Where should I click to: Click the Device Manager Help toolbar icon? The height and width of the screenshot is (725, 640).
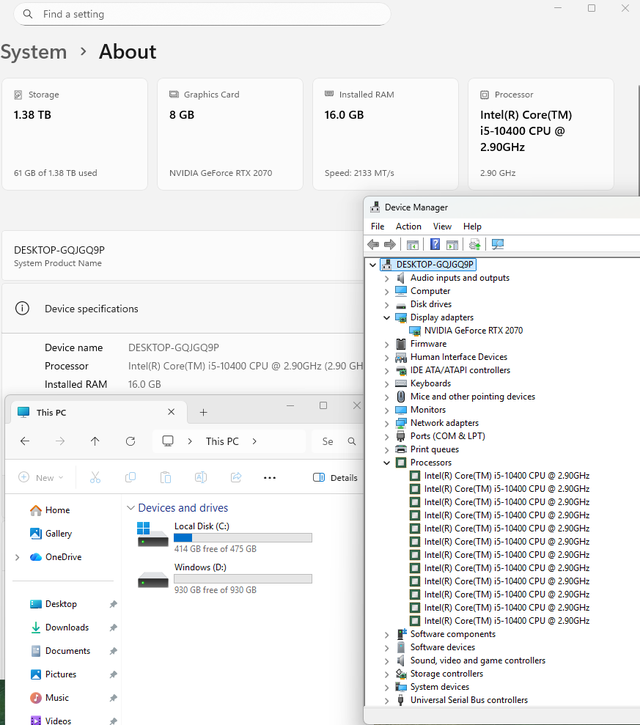[x=435, y=244]
